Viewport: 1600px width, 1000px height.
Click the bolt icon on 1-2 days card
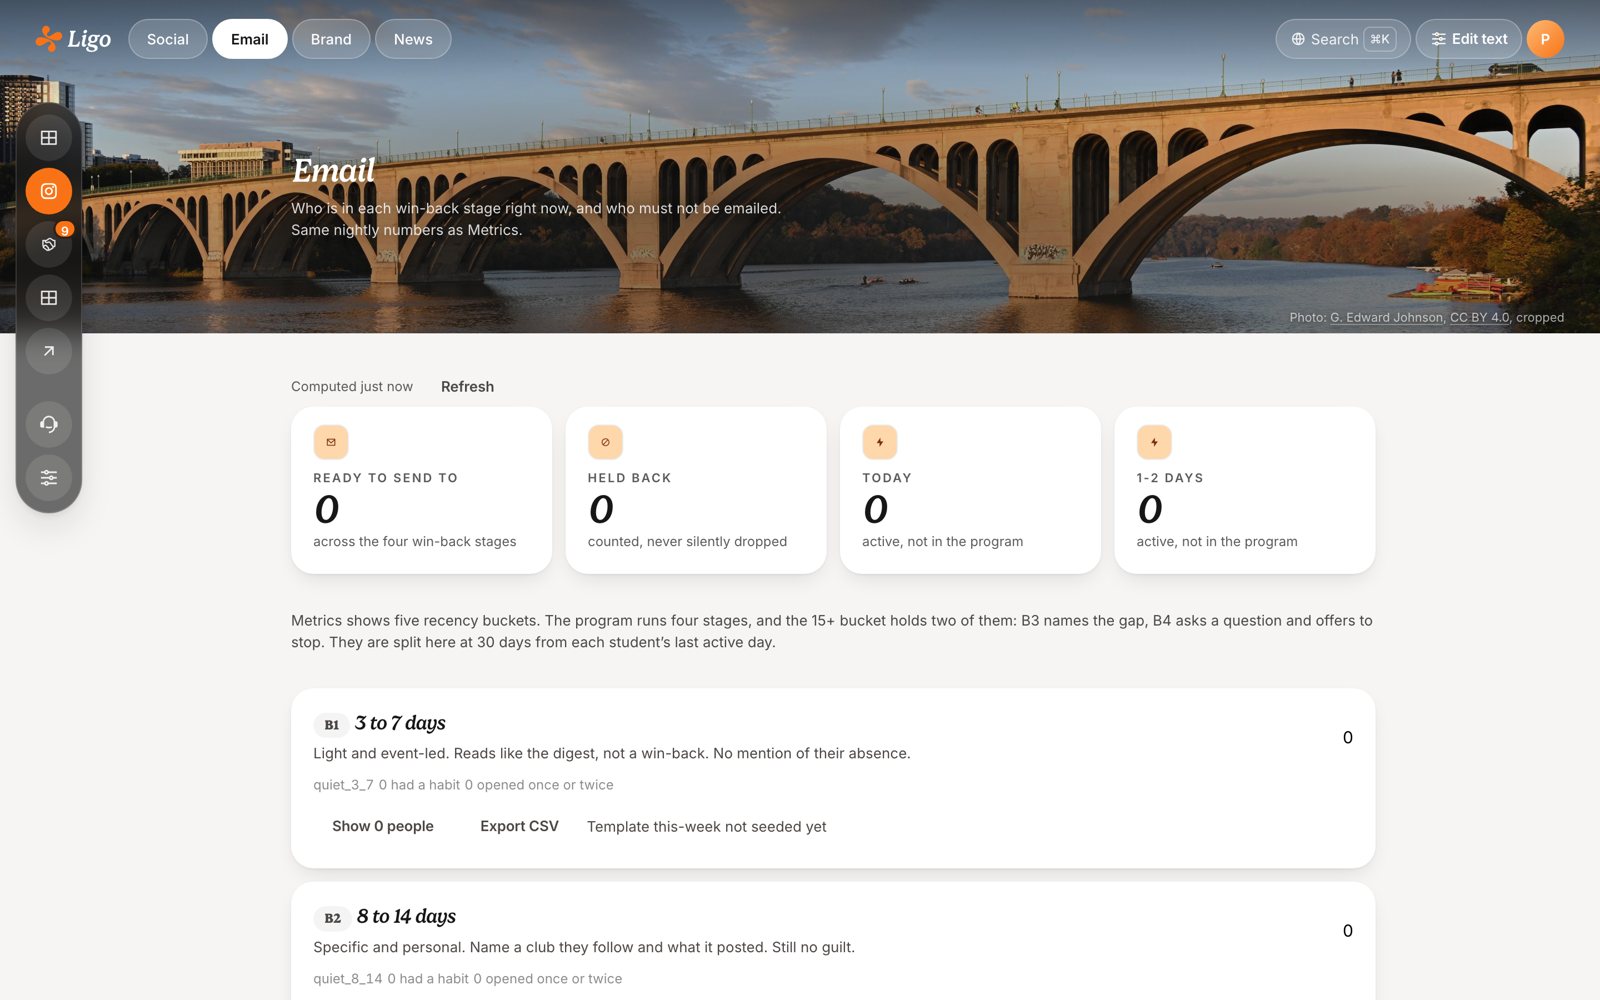click(1154, 442)
